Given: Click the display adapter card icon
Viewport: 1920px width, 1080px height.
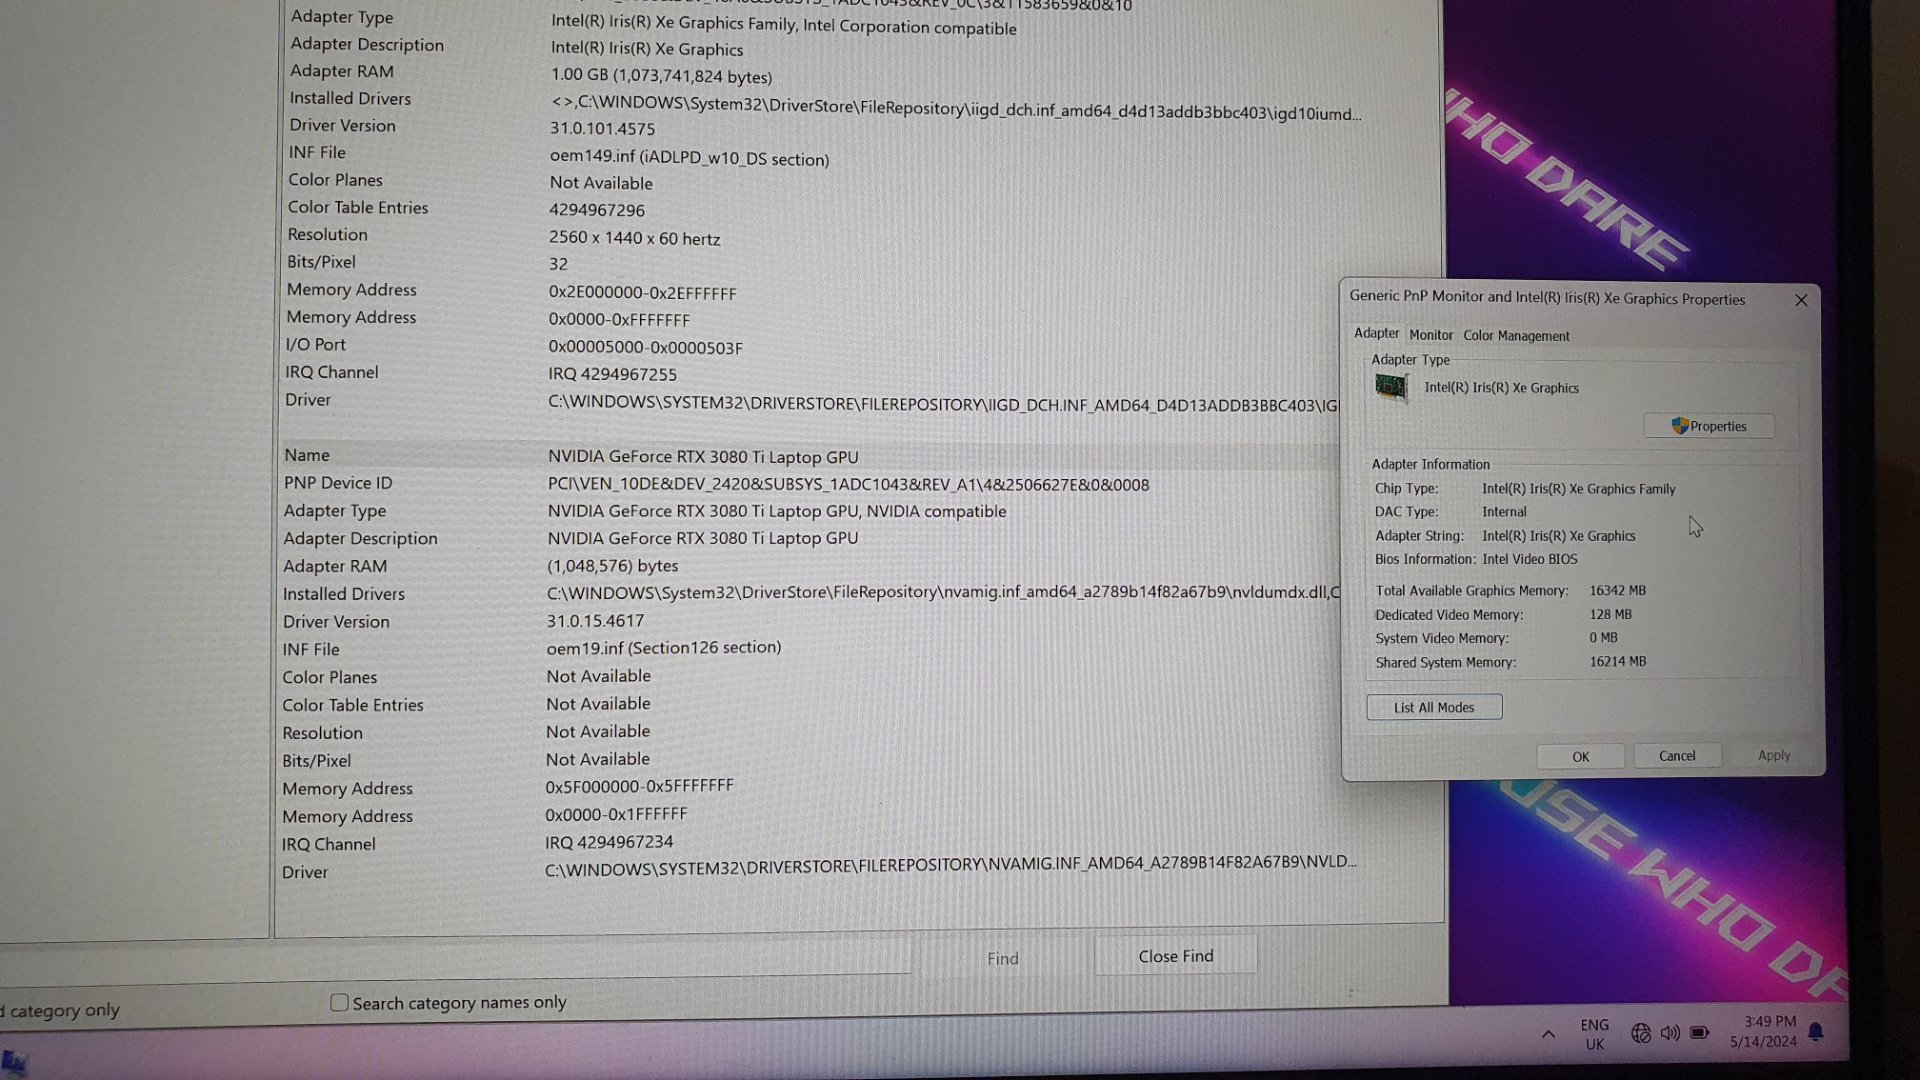Looking at the screenshot, I should [x=1391, y=387].
